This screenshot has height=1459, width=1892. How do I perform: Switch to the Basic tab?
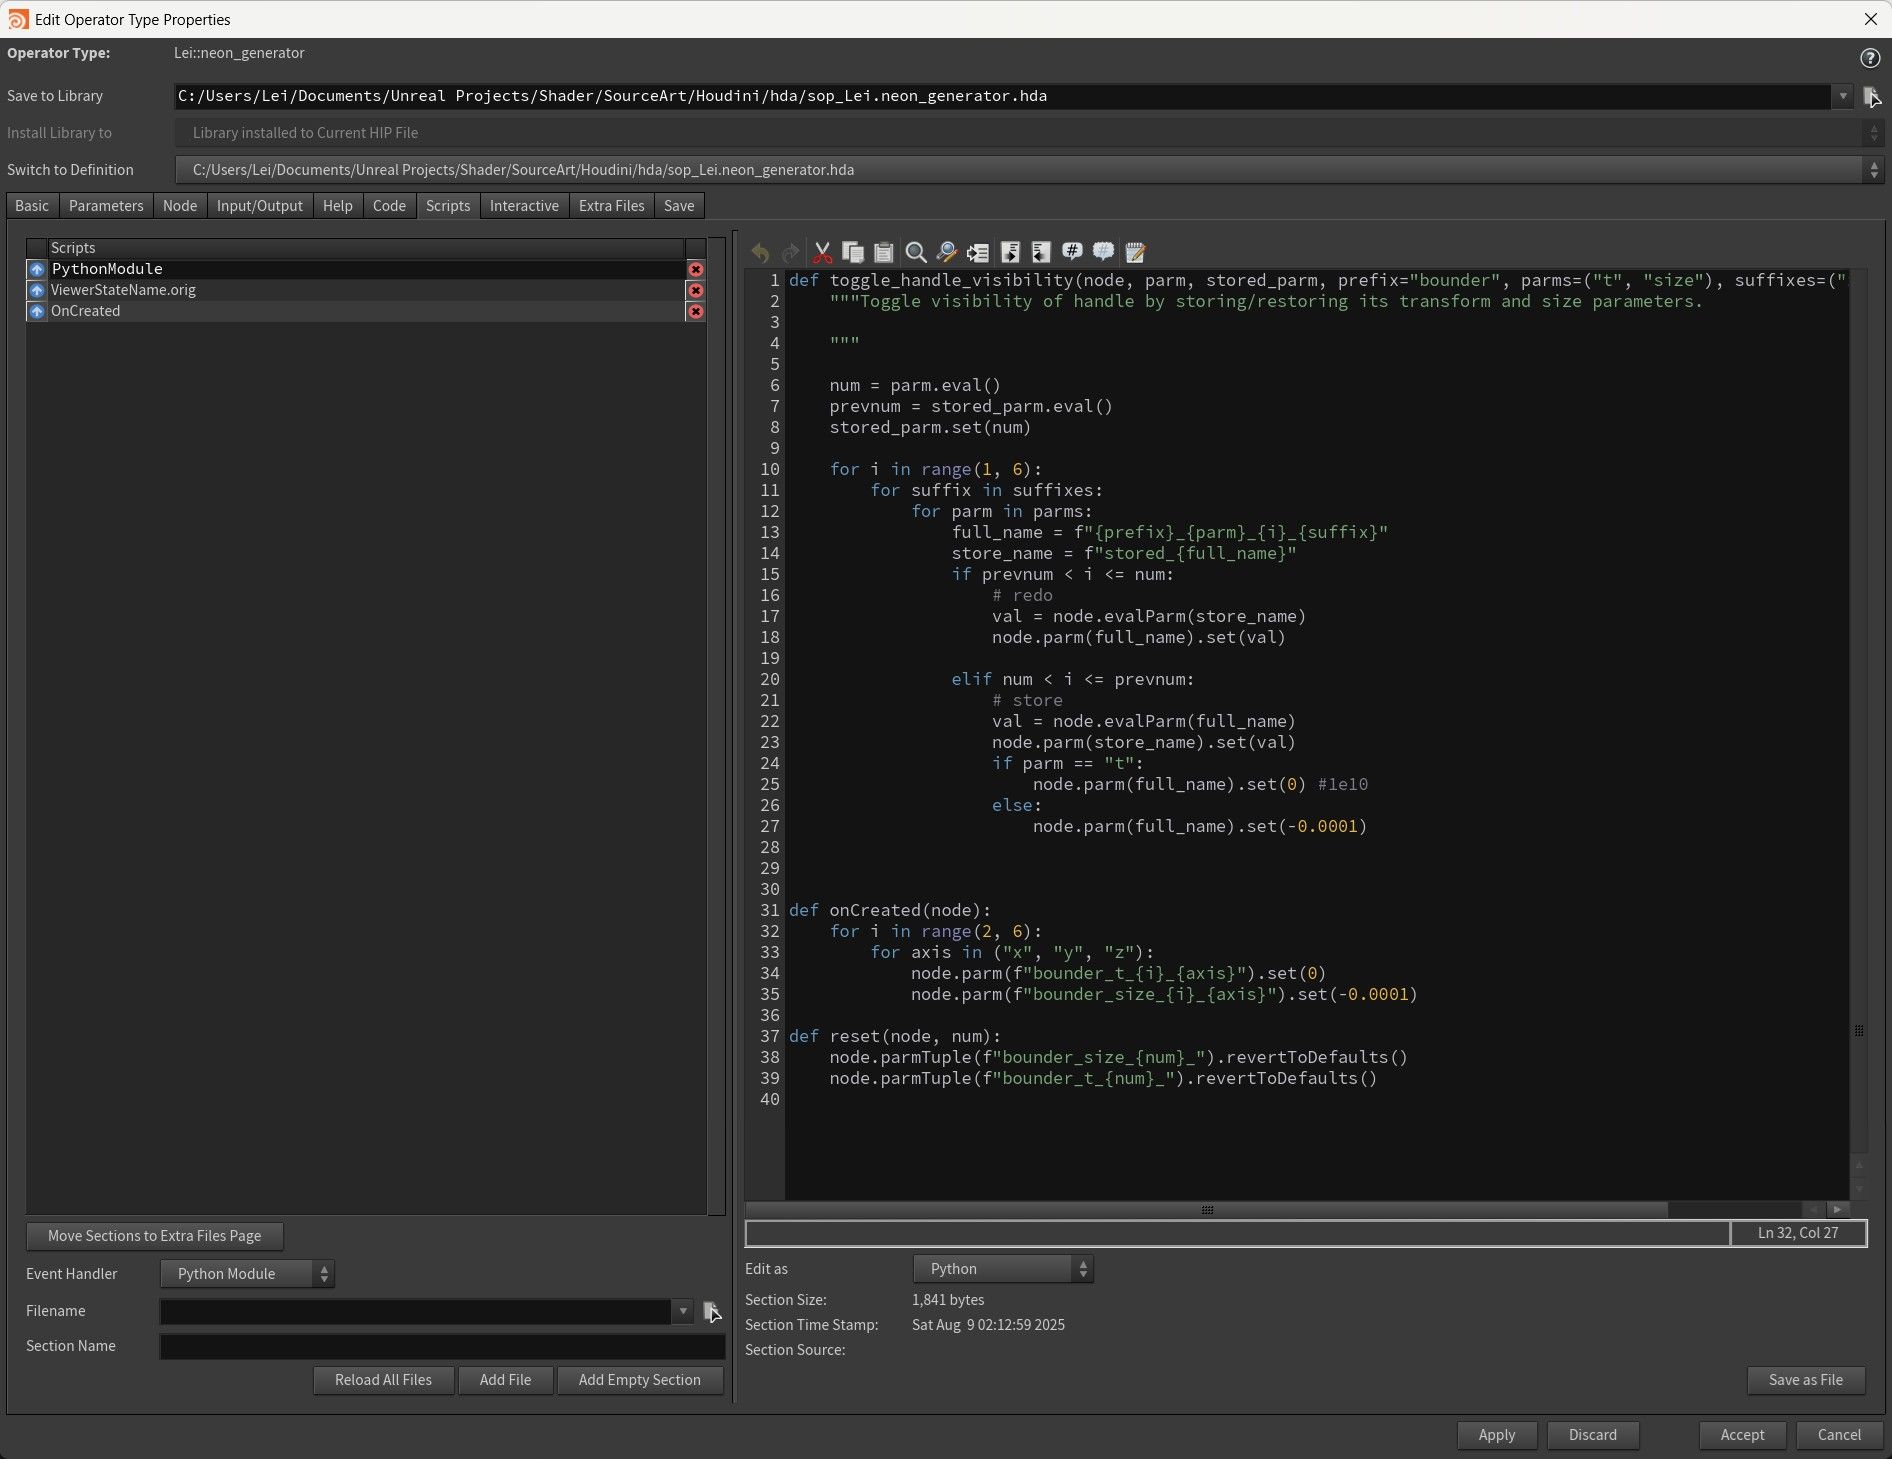[x=32, y=205]
